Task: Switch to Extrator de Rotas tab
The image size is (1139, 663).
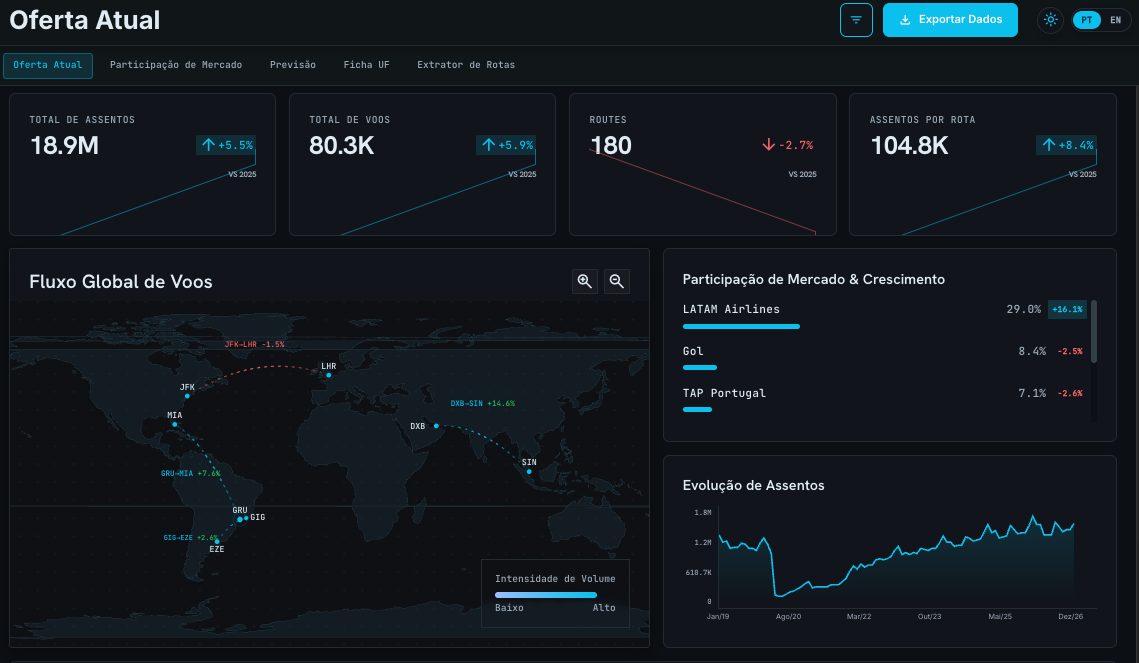Action: pyautogui.click(x=466, y=65)
